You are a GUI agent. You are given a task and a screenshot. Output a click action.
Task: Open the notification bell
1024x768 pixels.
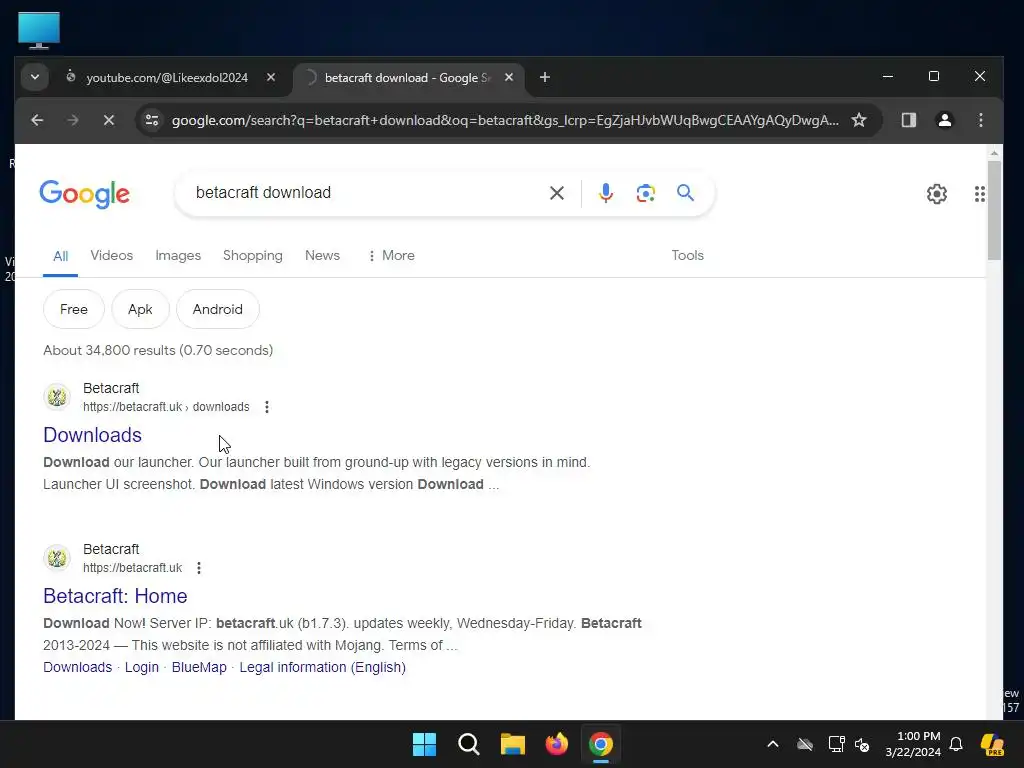tap(956, 744)
